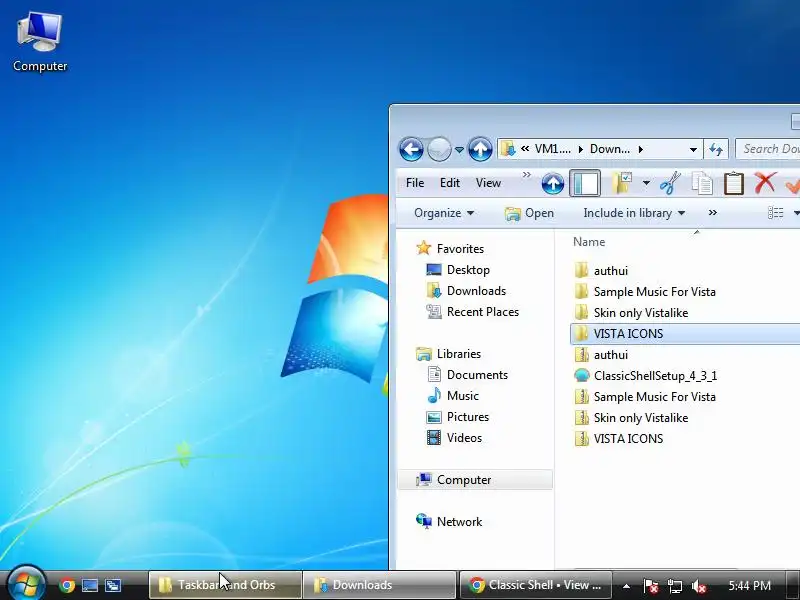Click the Search Downloads field
The height and width of the screenshot is (600, 800).
768,149
